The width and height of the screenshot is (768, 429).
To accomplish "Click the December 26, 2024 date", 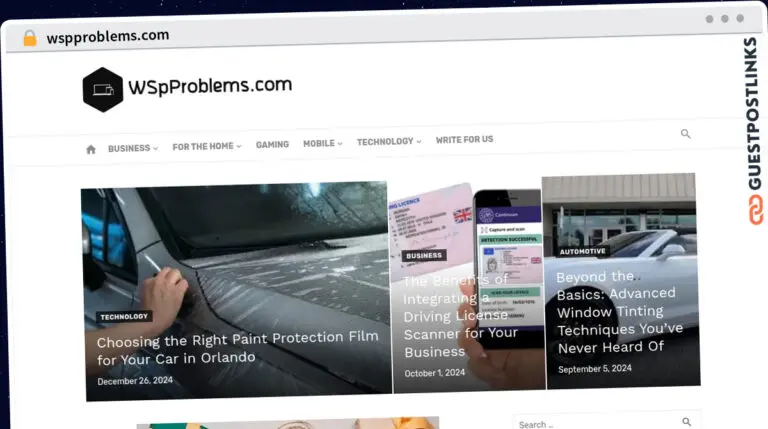I will point(135,381).
